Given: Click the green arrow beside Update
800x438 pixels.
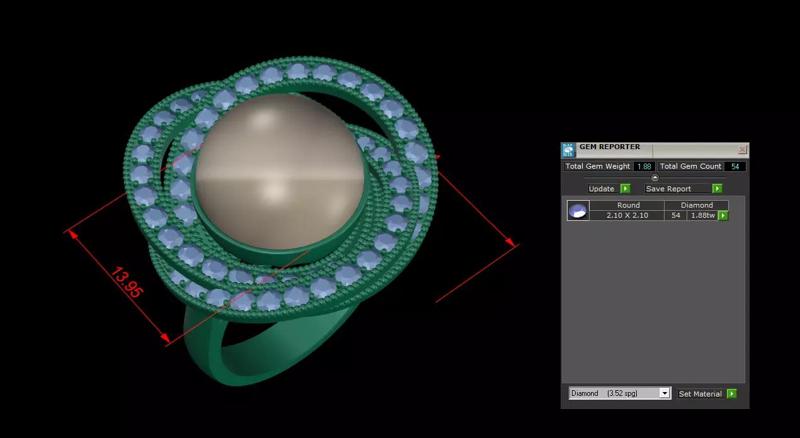Looking at the screenshot, I should [x=626, y=189].
